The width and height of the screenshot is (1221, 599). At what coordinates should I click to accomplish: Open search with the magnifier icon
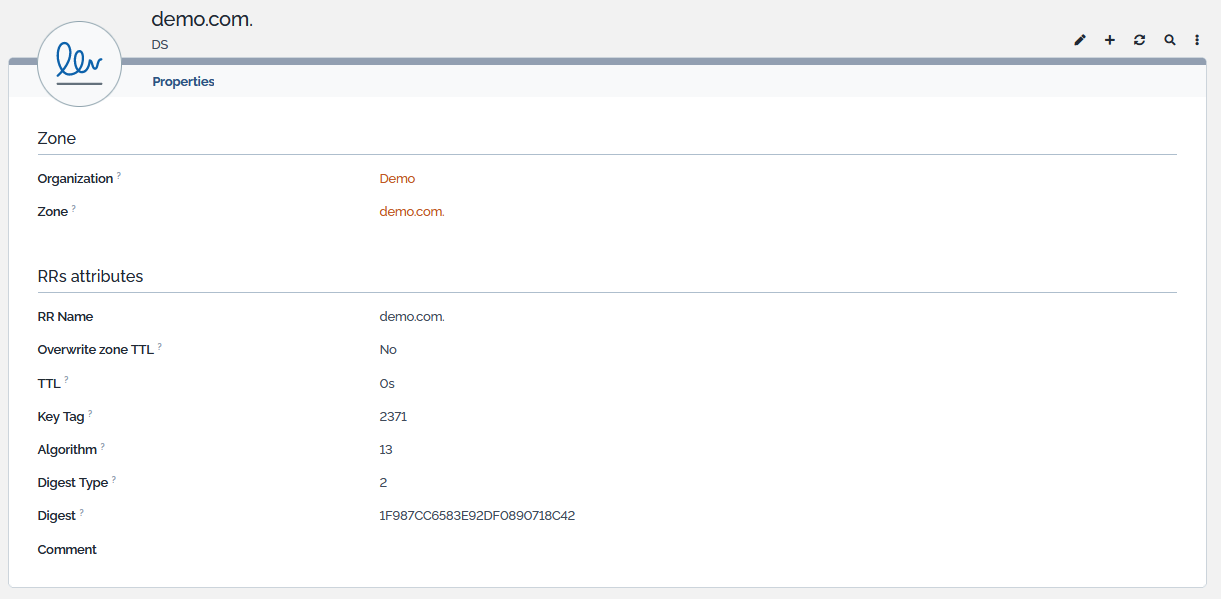pos(1170,40)
